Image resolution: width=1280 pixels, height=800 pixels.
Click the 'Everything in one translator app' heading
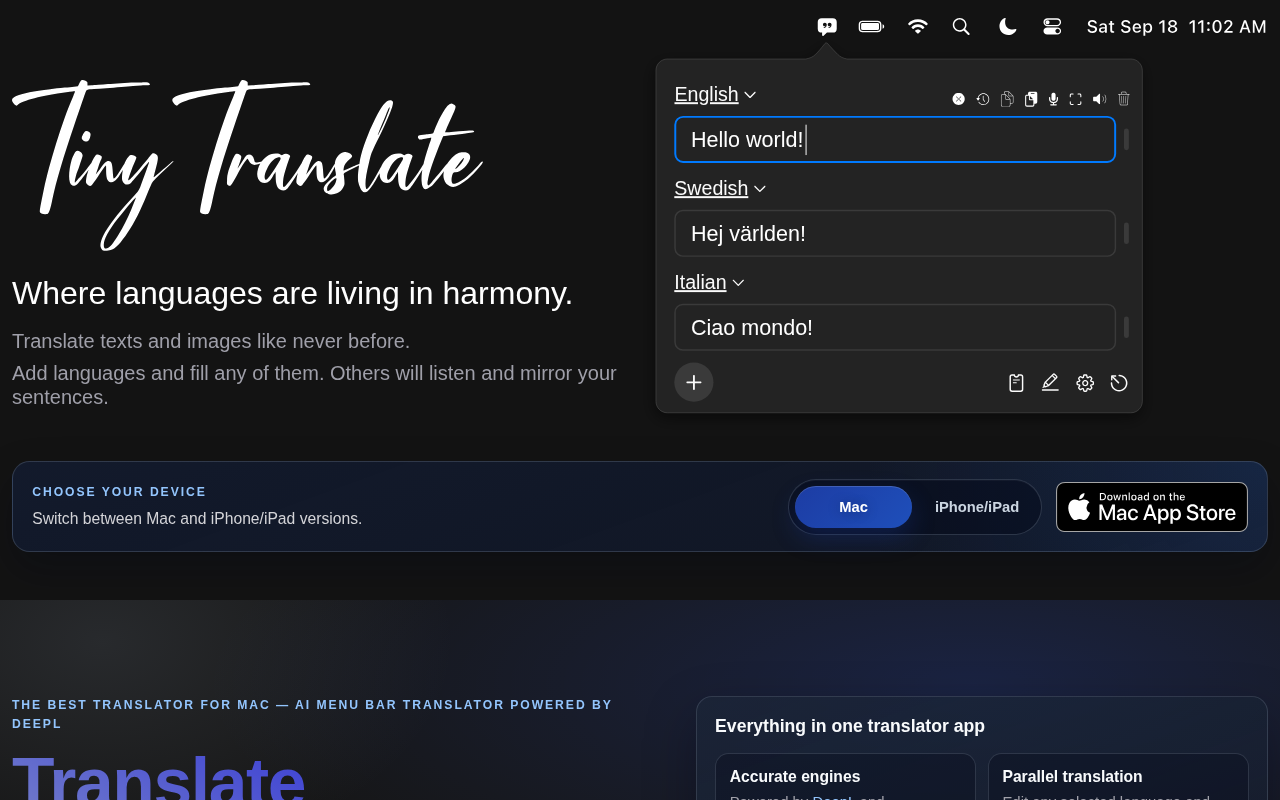click(x=850, y=727)
